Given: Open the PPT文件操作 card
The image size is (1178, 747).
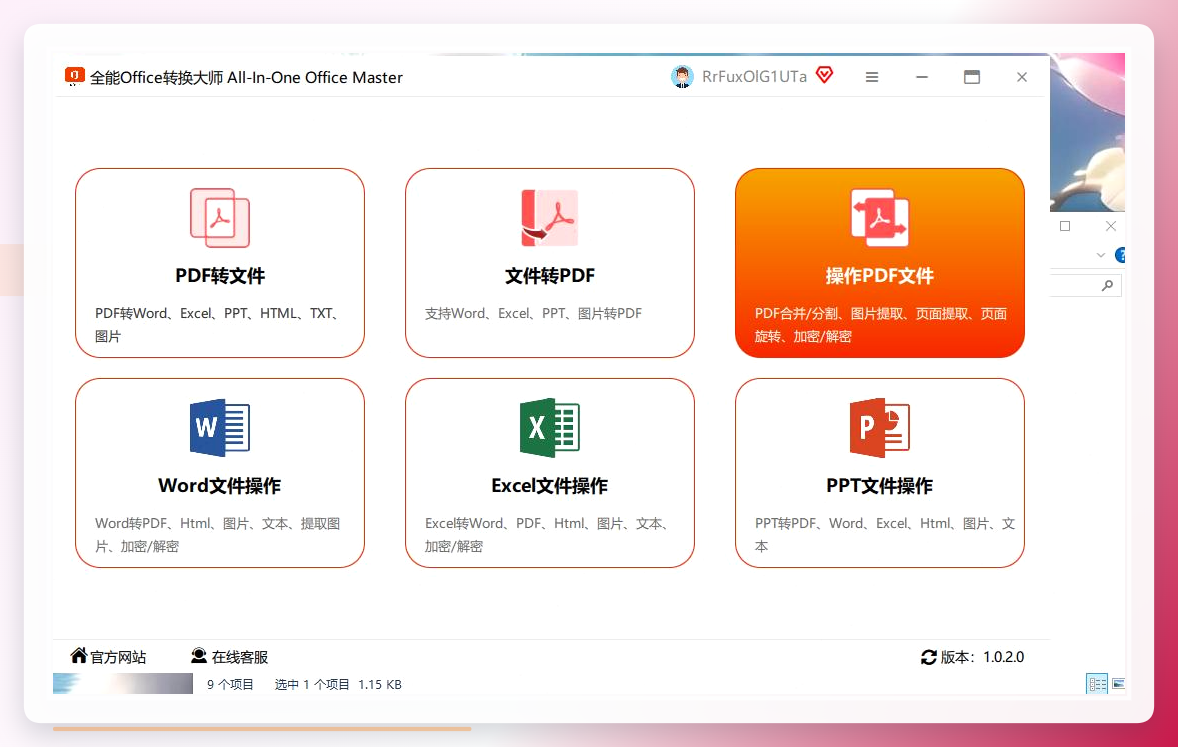Looking at the screenshot, I should [880, 473].
